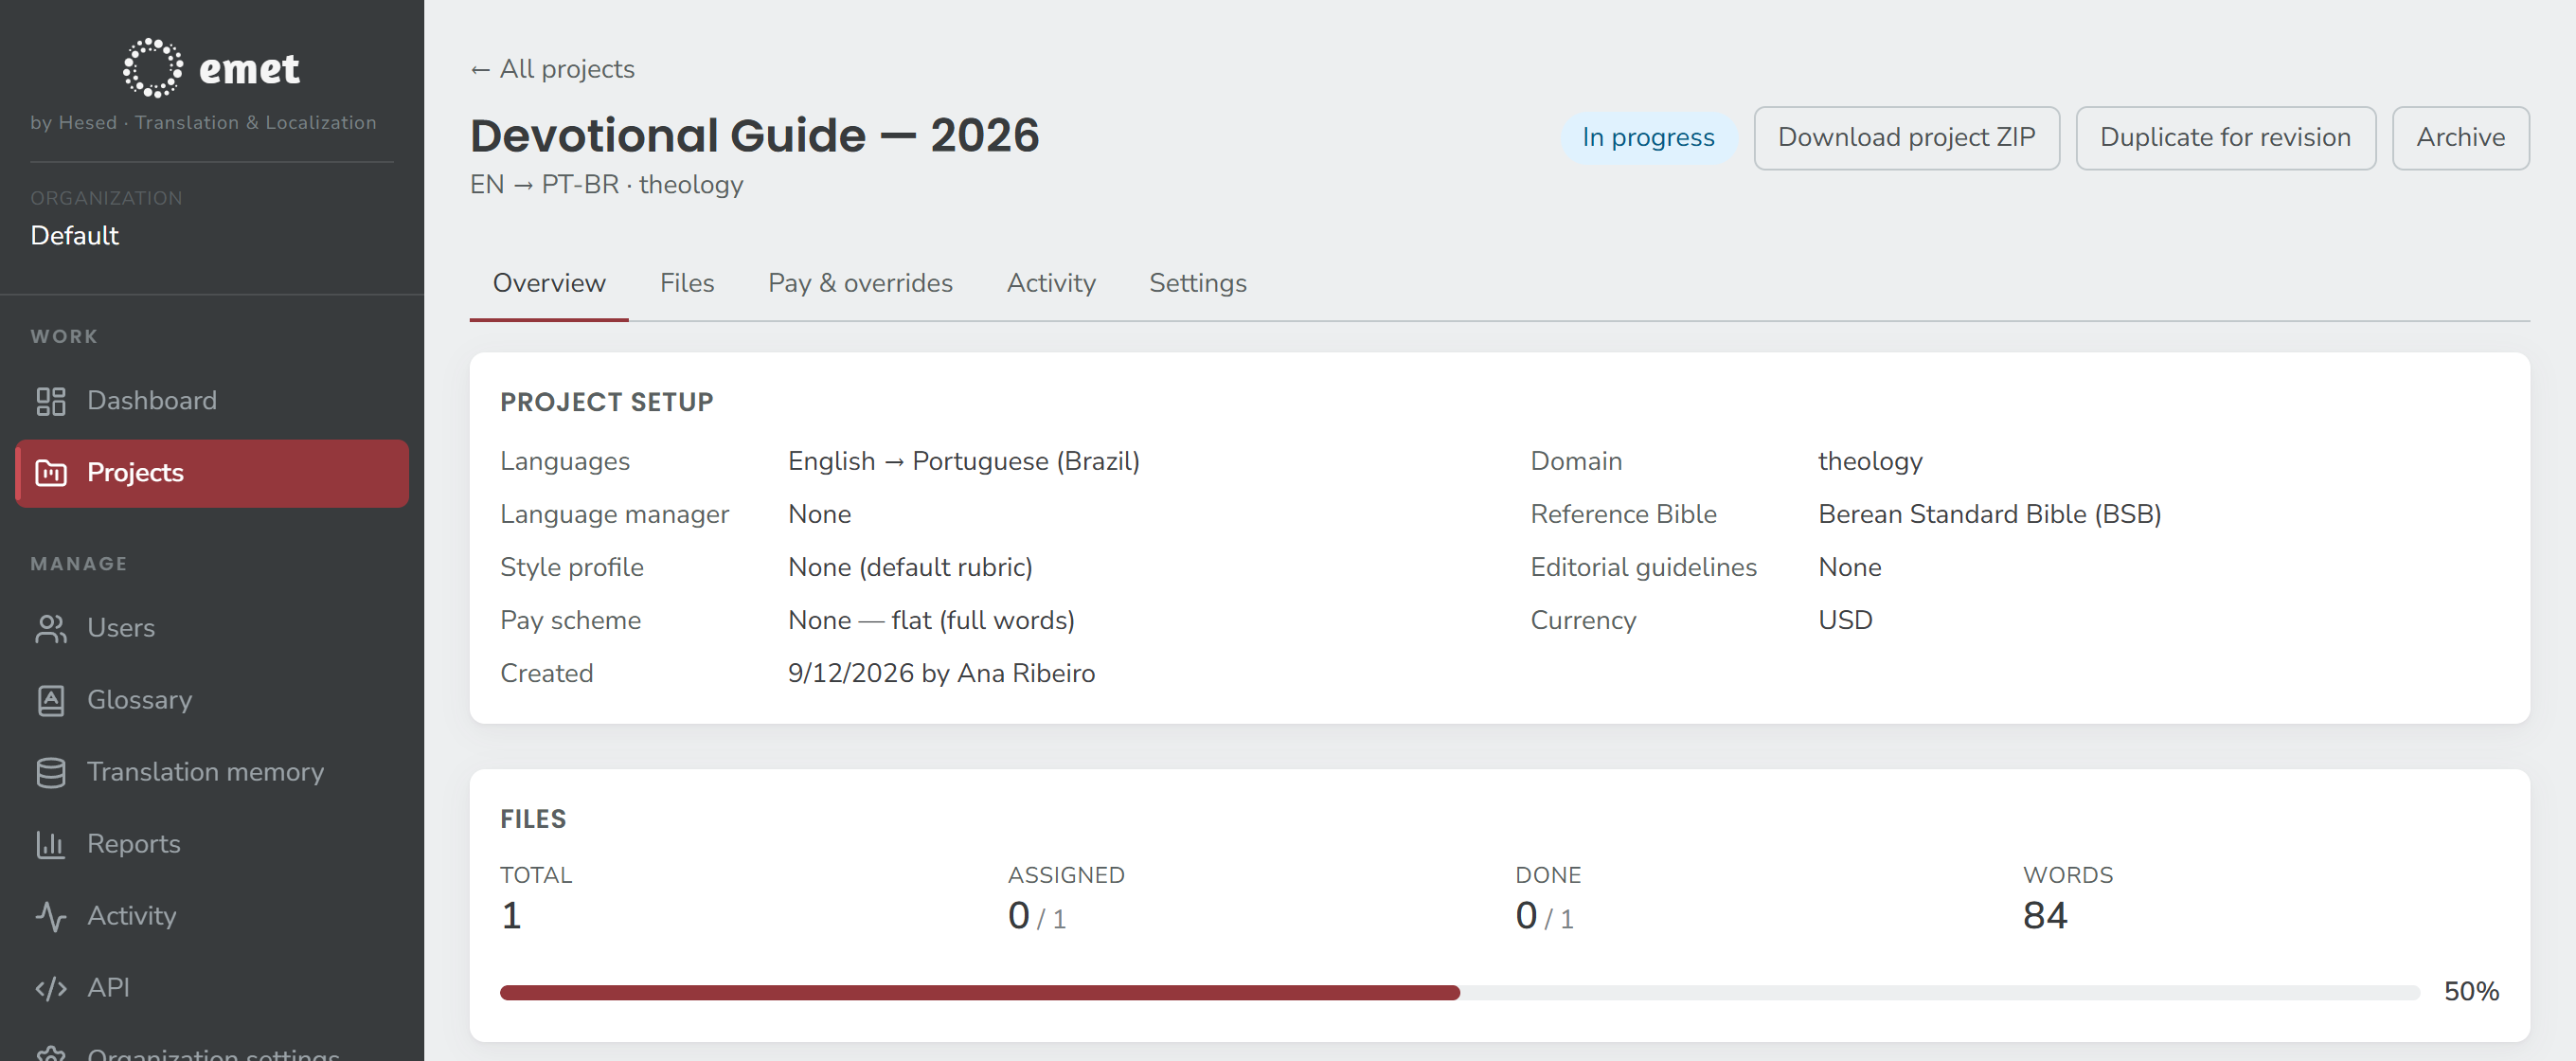Open the project Activity tab
Viewport: 2576px width, 1061px height.
(x=1051, y=283)
